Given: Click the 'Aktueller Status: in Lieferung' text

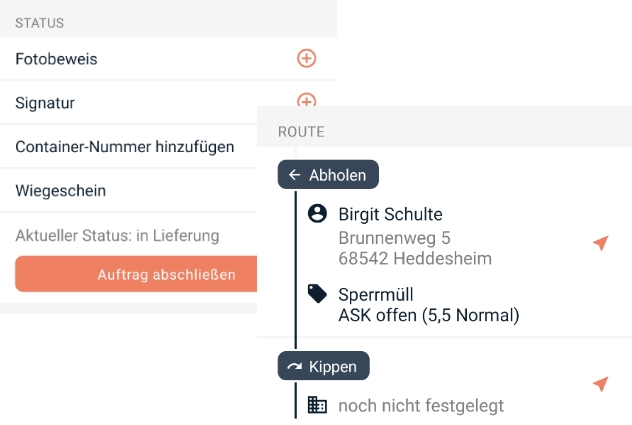Looking at the screenshot, I should point(117,236).
